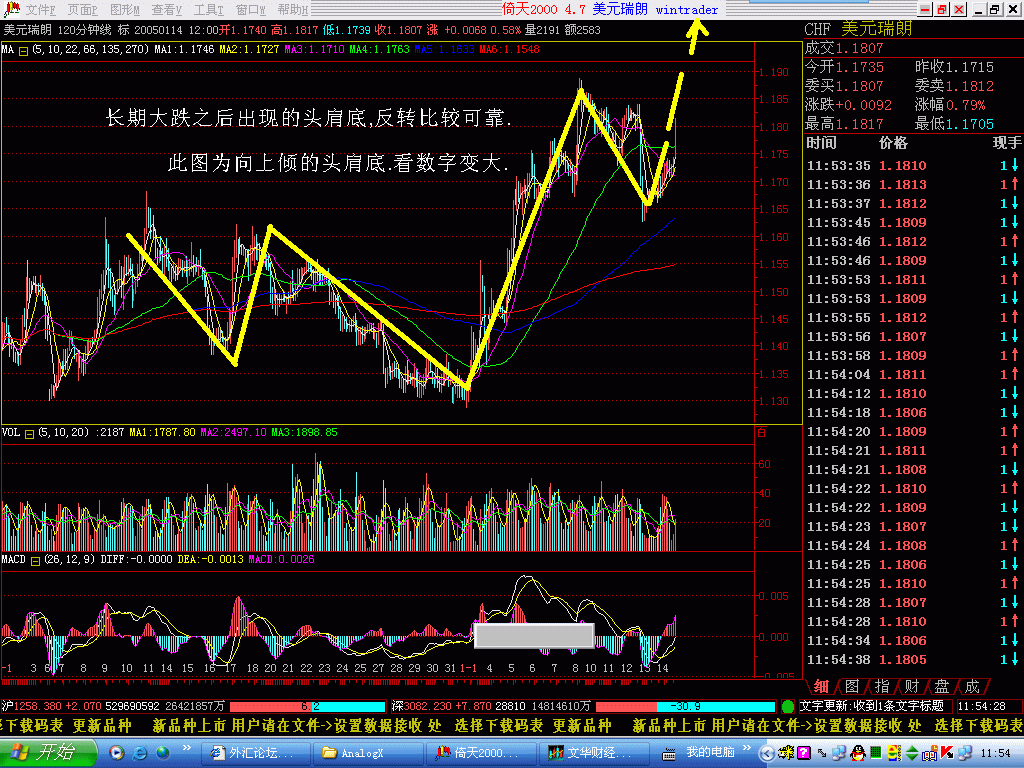Click the book dictionary tray icon
The image size is (1024, 768).
pos(929,754)
